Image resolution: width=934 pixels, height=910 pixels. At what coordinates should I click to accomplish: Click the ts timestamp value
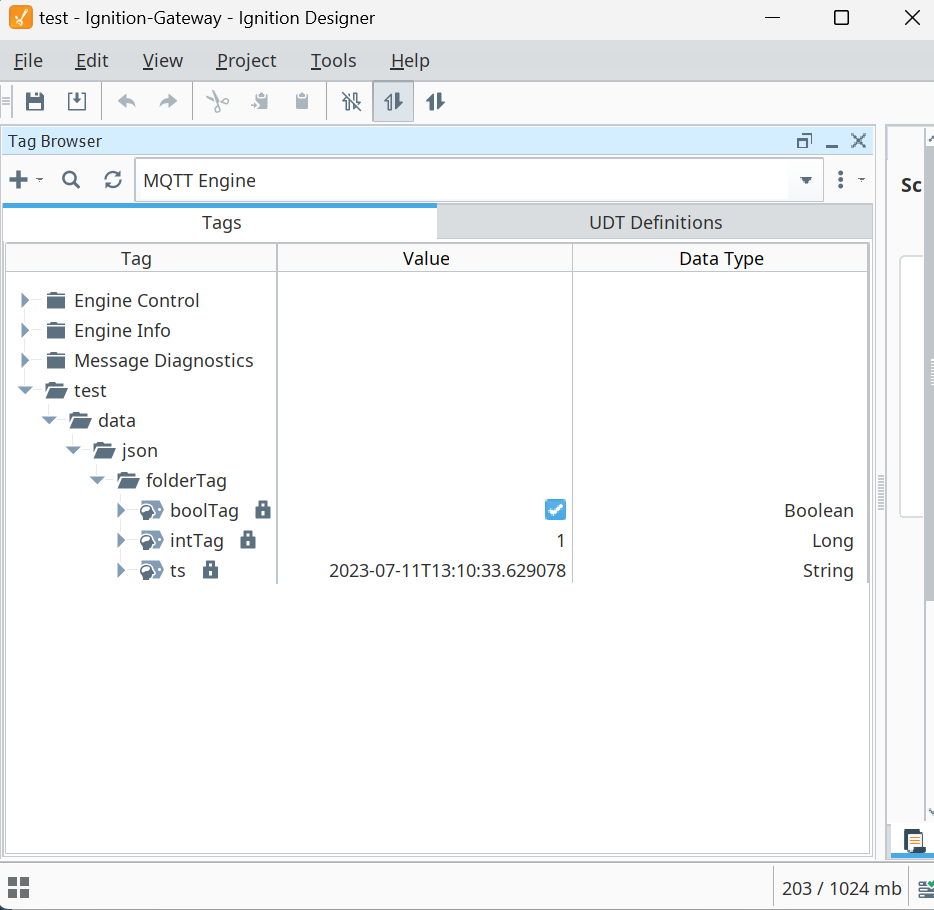(x=447, y=571)
